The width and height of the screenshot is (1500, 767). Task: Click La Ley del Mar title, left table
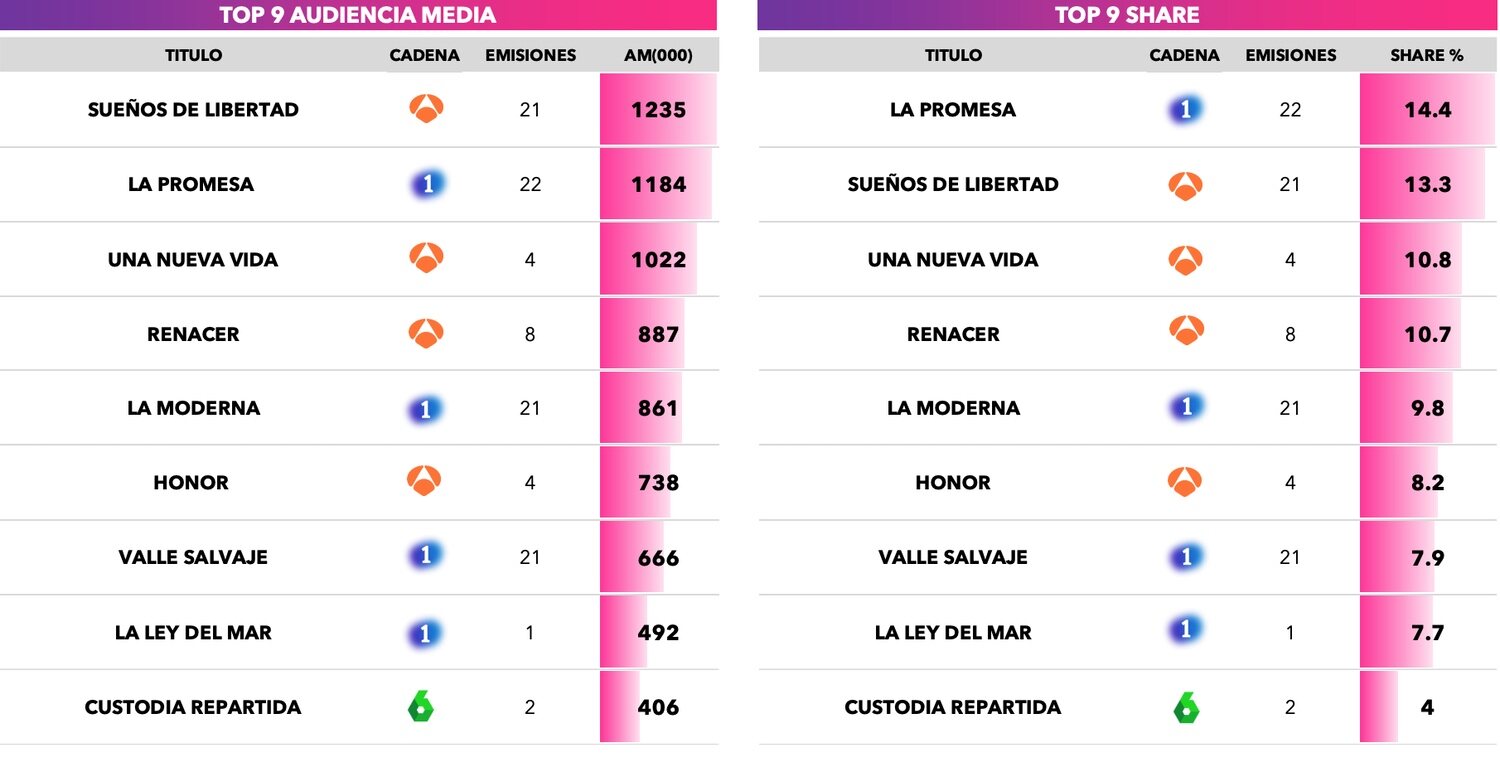pyautogui.click(x=193, y=632)
